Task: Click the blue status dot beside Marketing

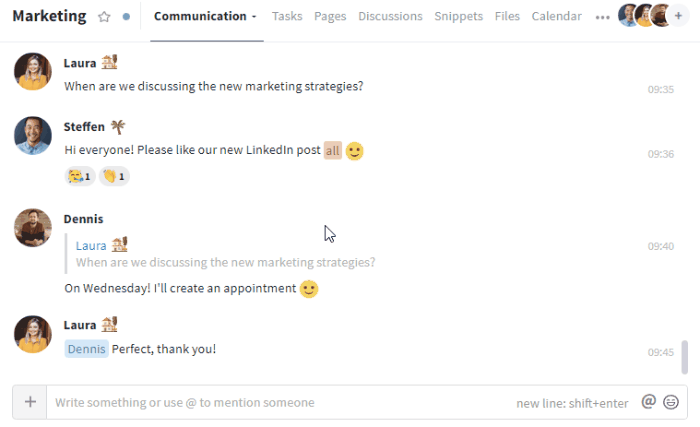Action: point(126,17)
